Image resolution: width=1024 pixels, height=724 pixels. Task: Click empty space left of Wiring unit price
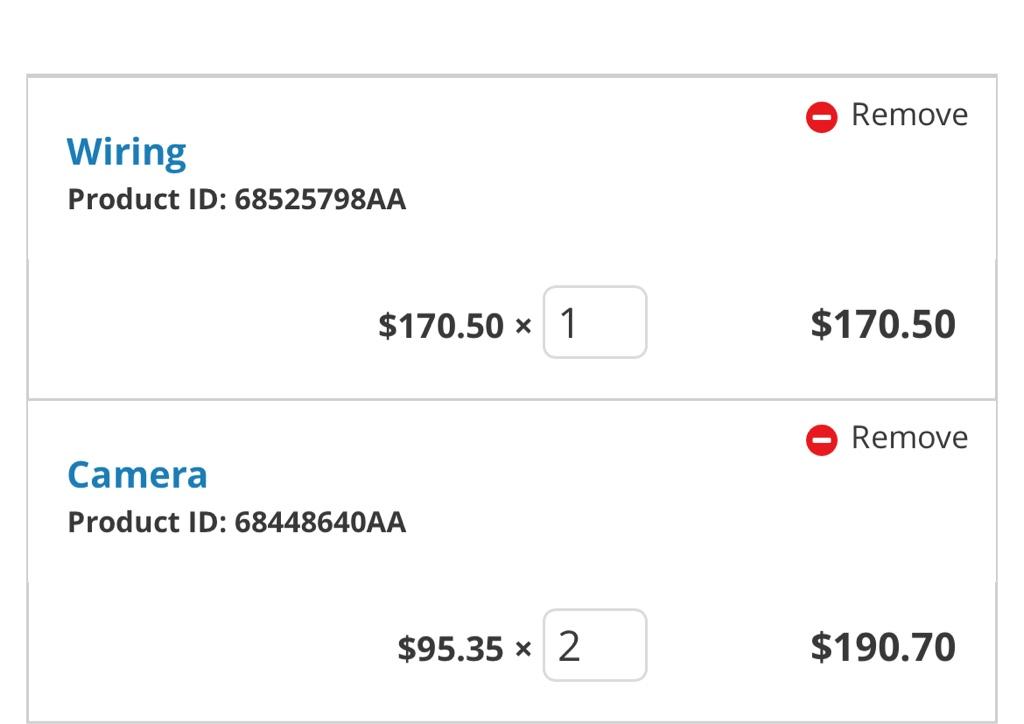(200, 326)
